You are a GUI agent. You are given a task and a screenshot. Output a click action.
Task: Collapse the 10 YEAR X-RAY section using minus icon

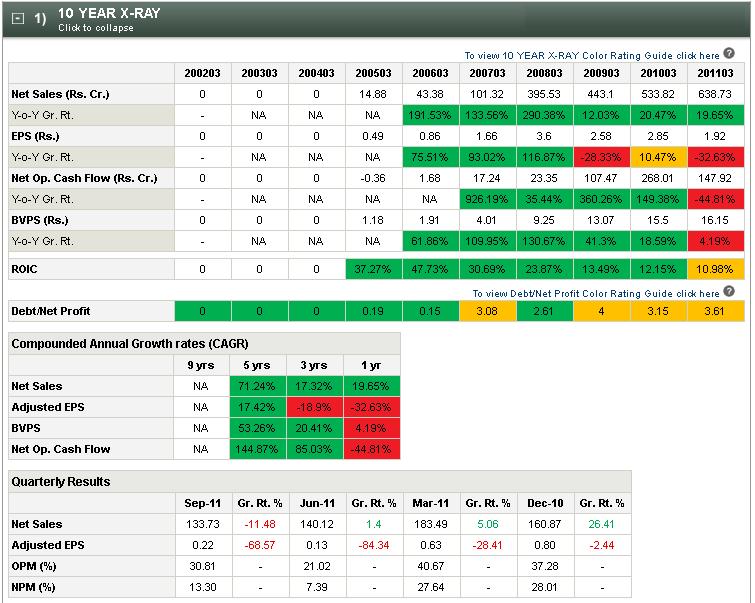[17, 19]
